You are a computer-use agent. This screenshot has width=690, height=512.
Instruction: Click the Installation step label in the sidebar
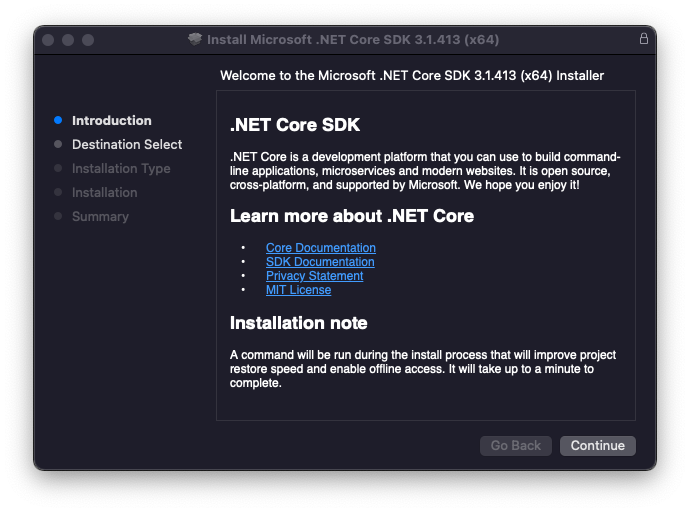[x=105, y=192]
